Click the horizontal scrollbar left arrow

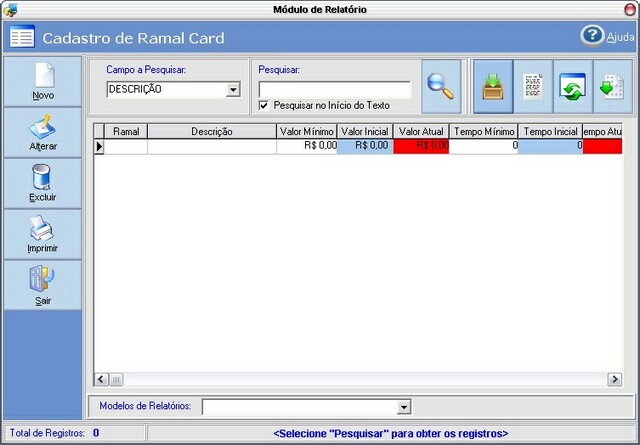pyautogui.click(x=101, y=380)
